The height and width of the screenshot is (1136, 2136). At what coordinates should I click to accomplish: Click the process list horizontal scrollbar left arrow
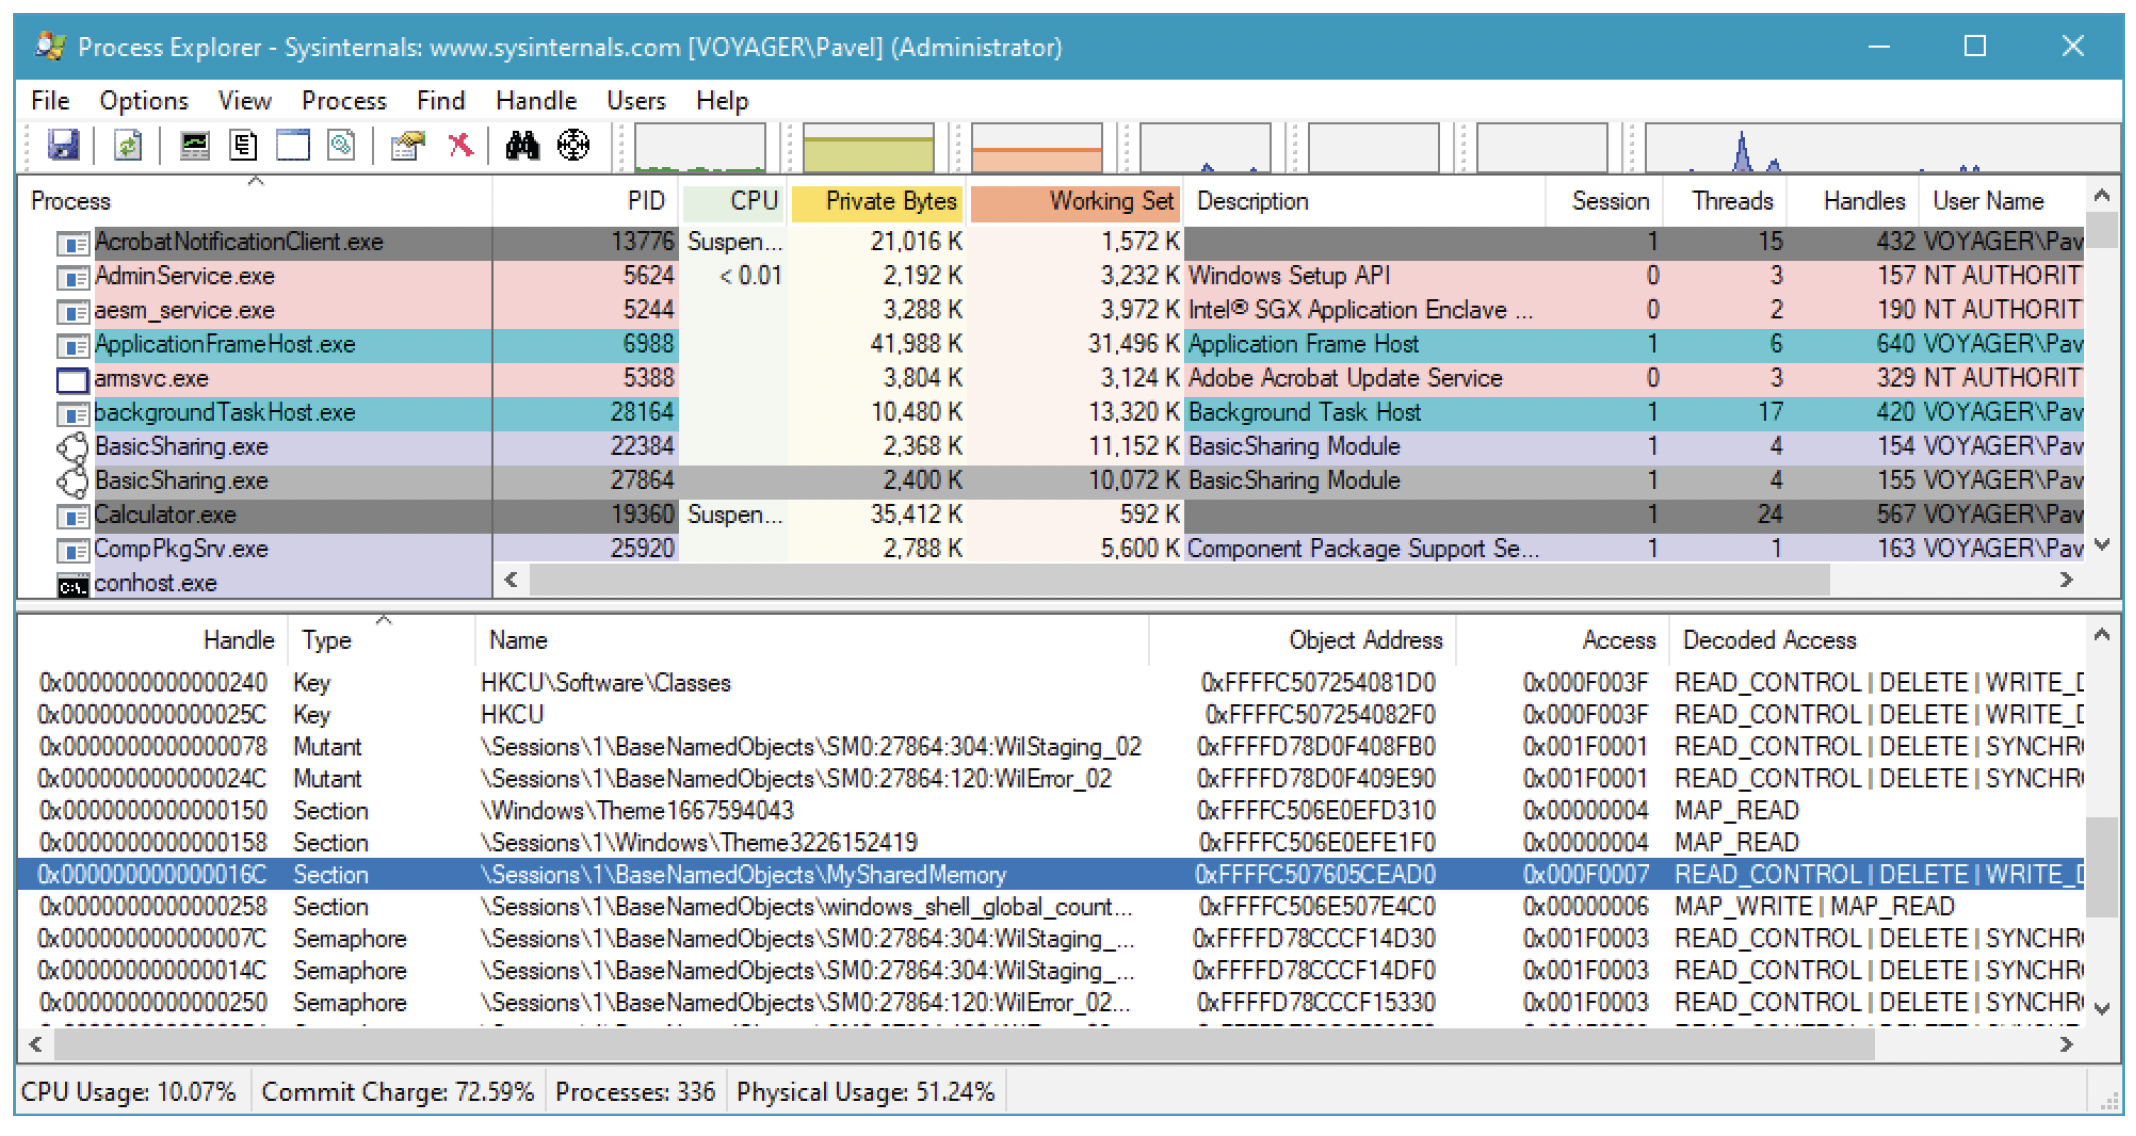pos(511,580)
